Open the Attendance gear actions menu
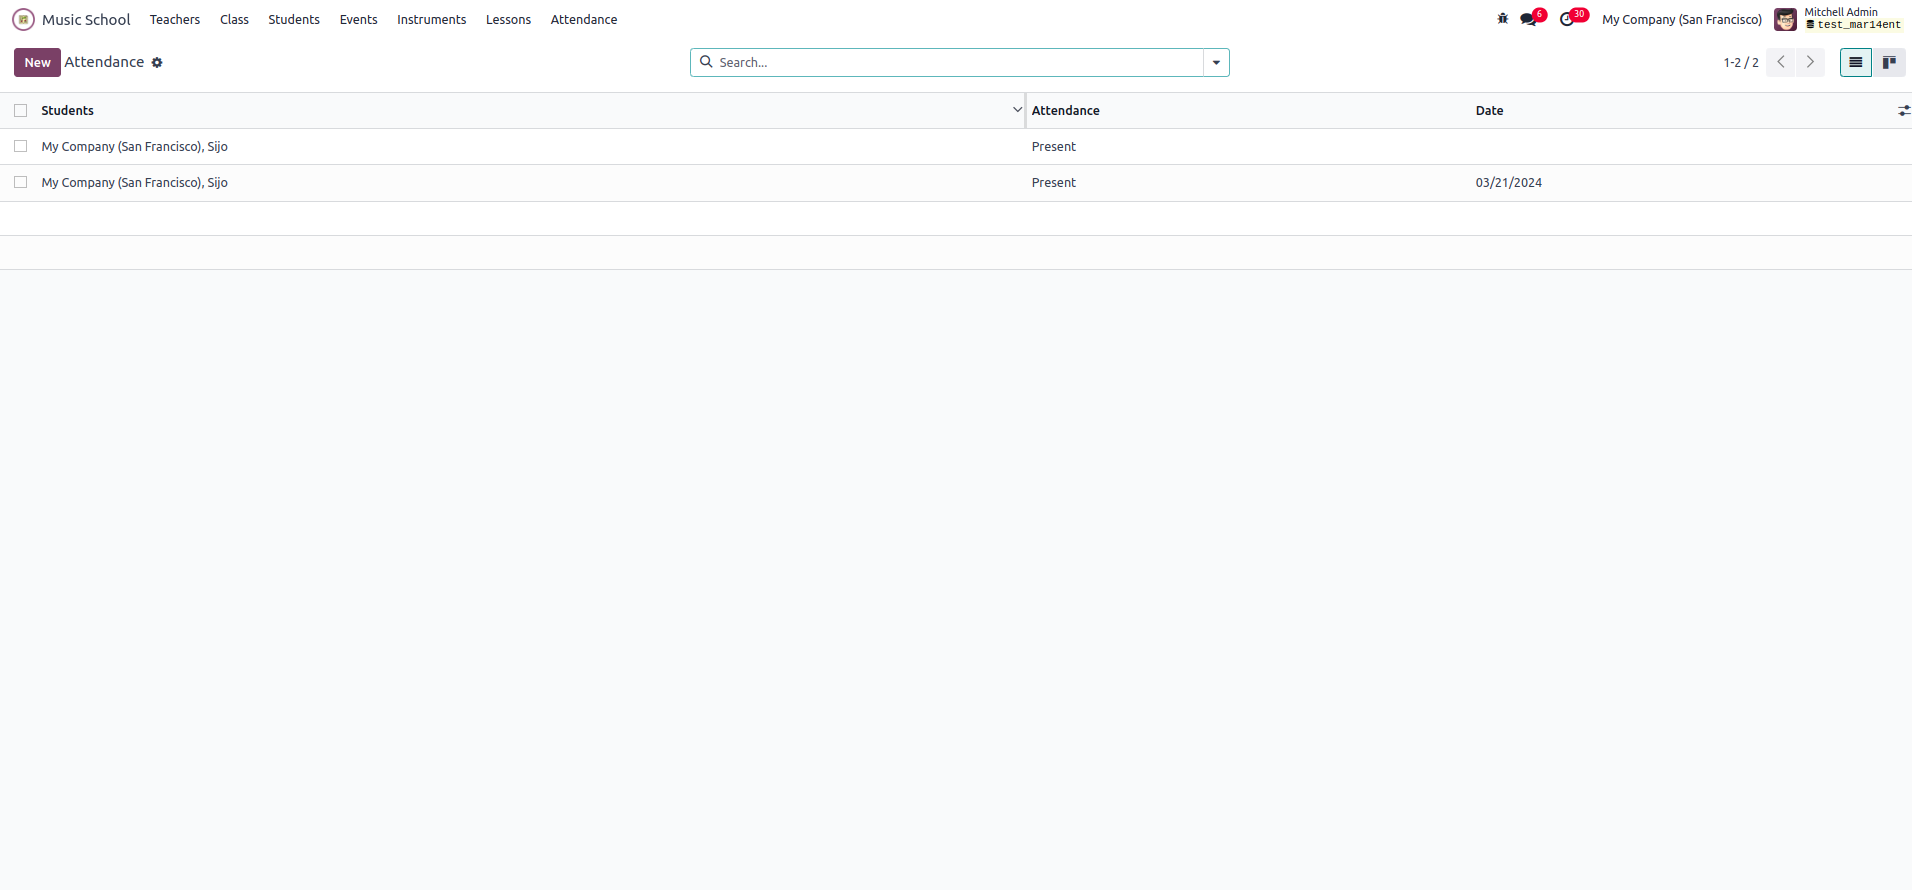1912x890 pixels. pyautogui.click(x=157, y=63)
